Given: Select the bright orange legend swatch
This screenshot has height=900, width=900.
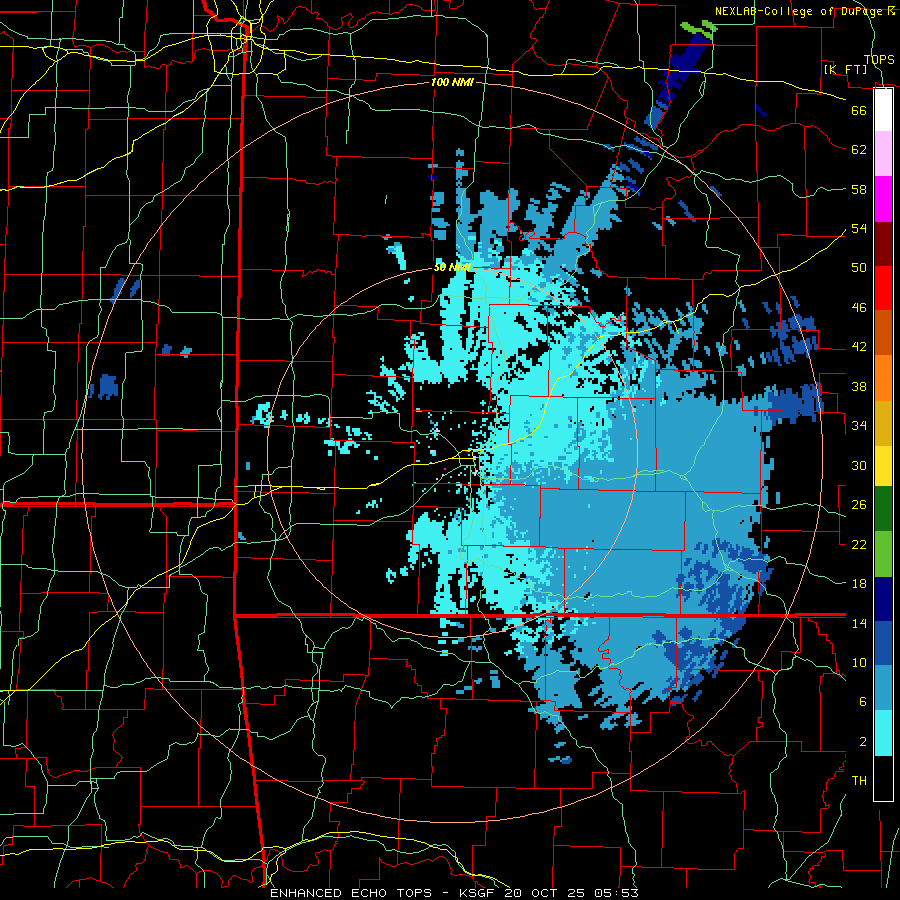Looking at the screenshot, I should point(883,378).
